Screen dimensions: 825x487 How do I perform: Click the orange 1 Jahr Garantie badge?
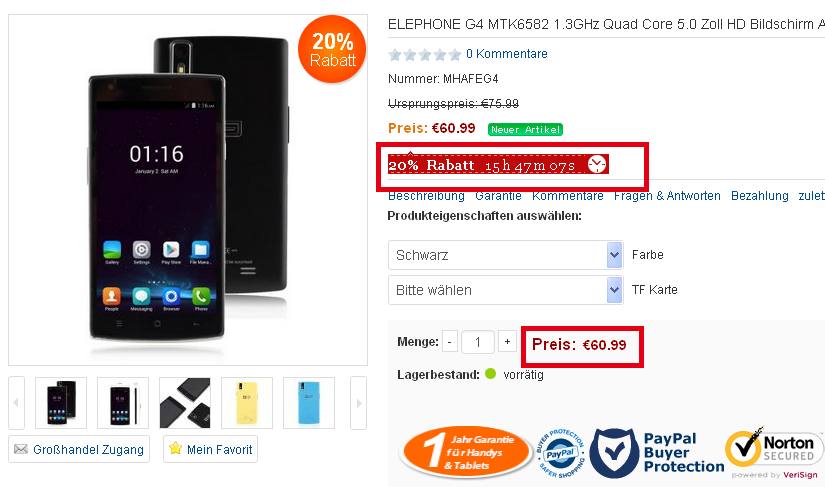(x=466, y=452)
